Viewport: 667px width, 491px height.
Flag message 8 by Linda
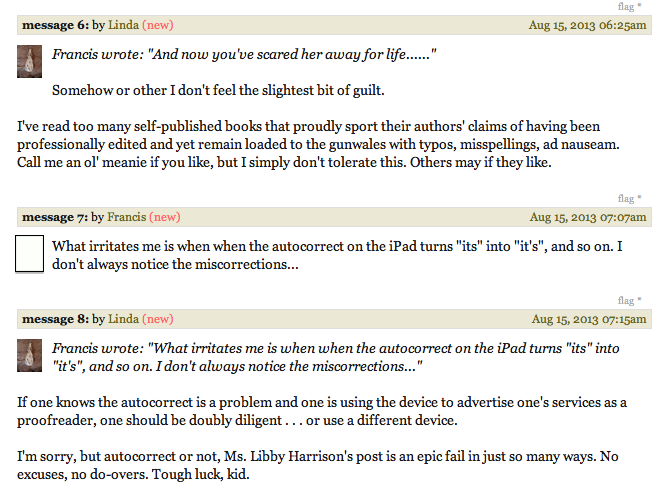626,300
